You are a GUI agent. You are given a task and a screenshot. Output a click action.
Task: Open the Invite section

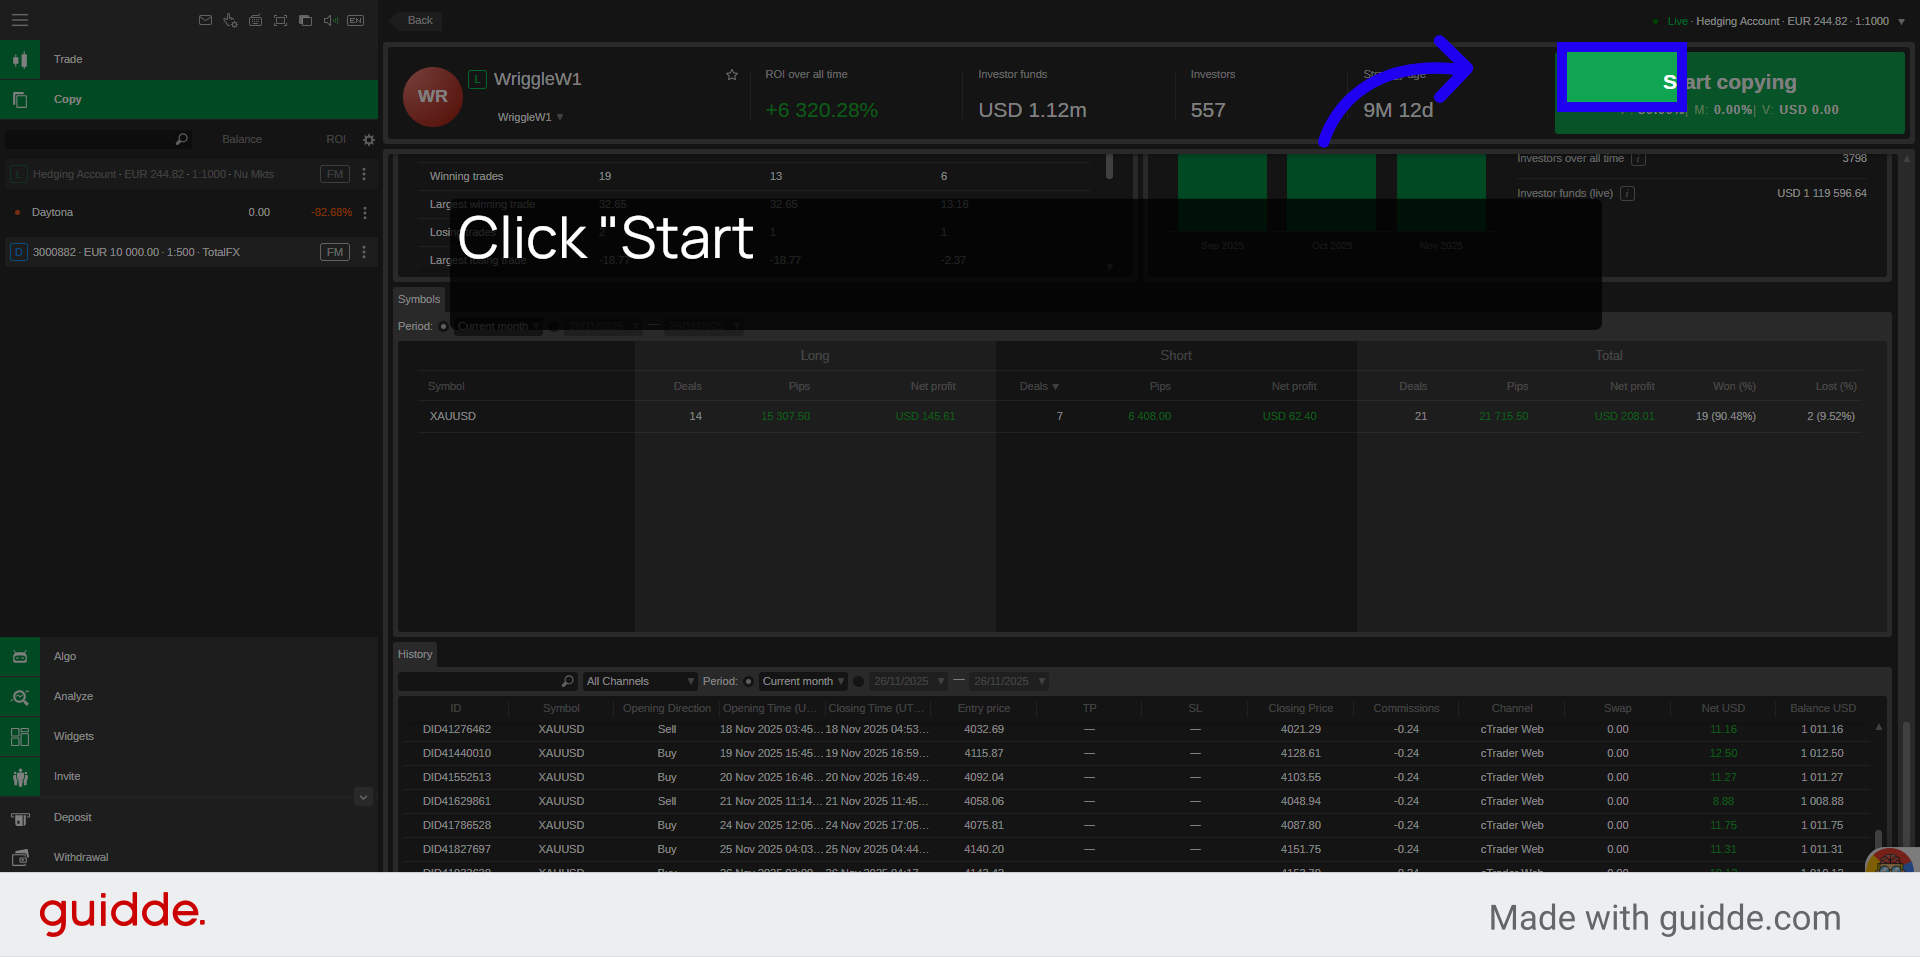(20, 776)
